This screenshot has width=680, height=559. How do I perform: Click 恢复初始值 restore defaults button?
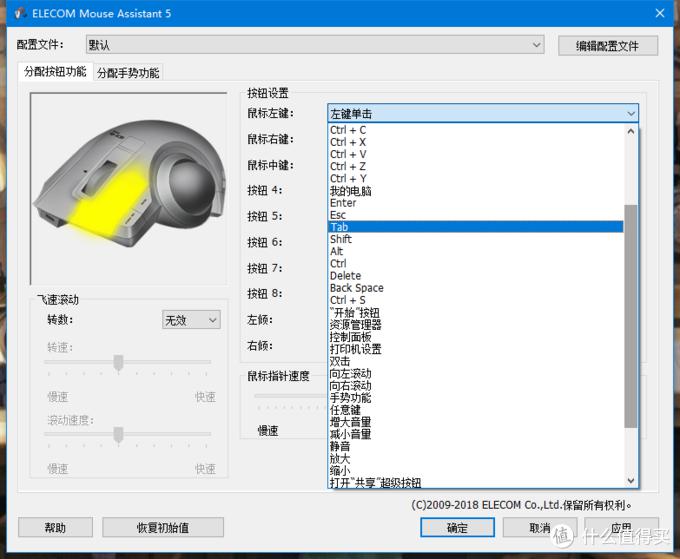[x=163, y=527]
